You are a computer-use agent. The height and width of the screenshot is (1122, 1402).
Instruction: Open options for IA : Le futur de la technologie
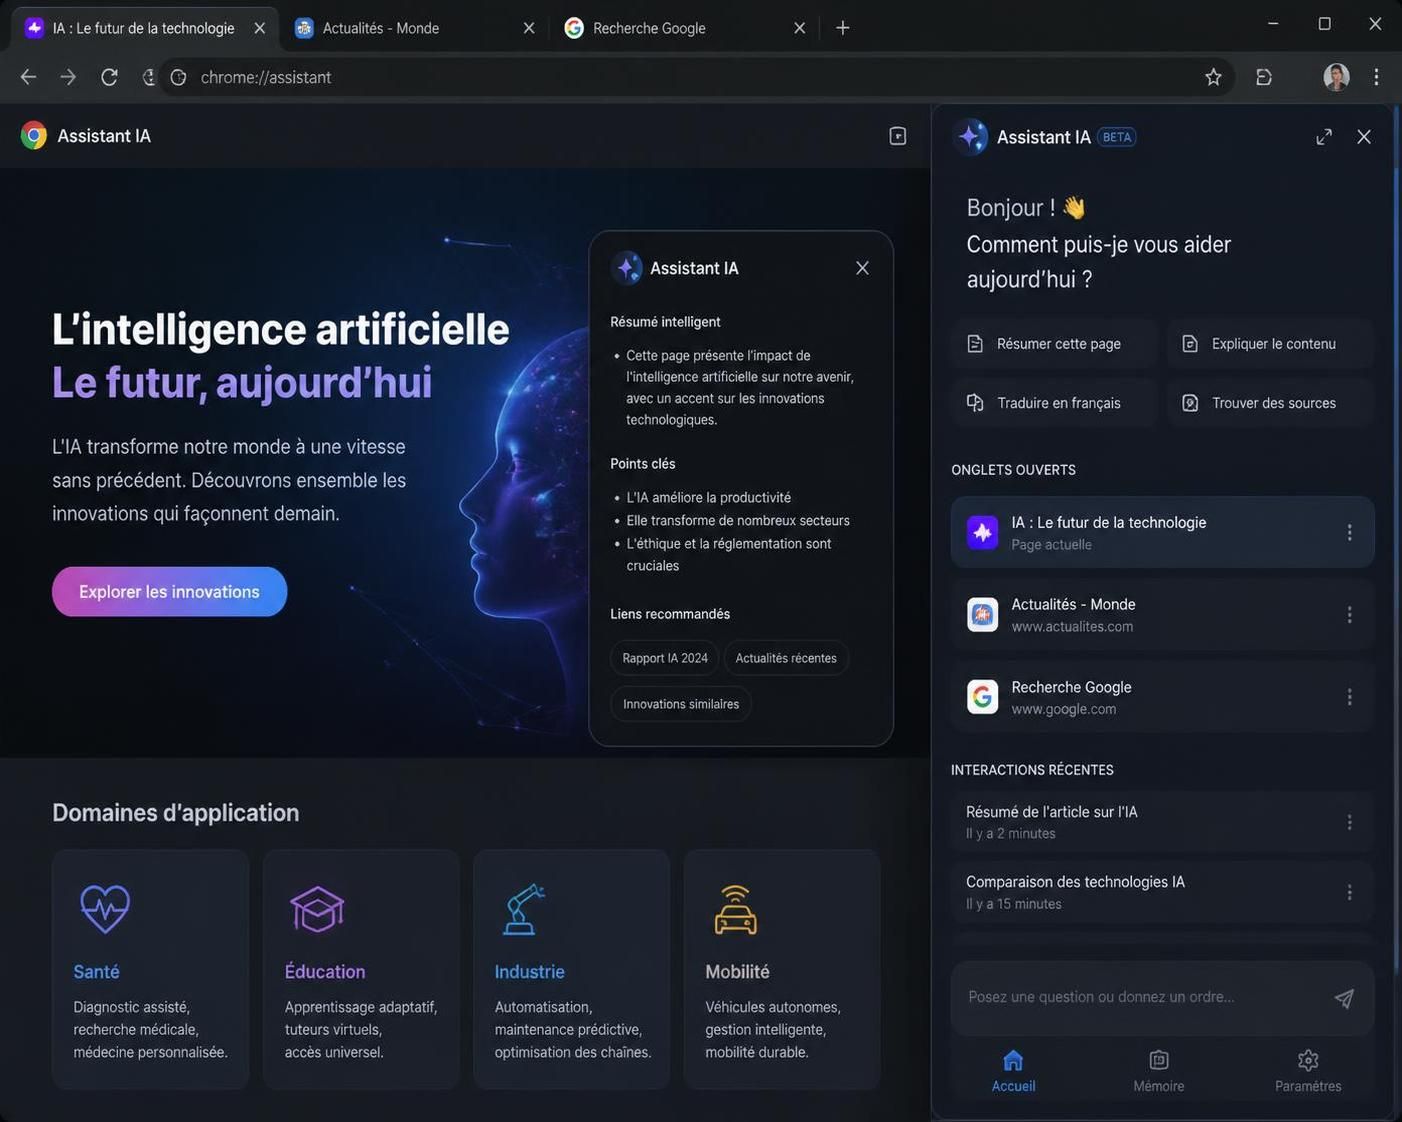click(x=1349, y=533)
